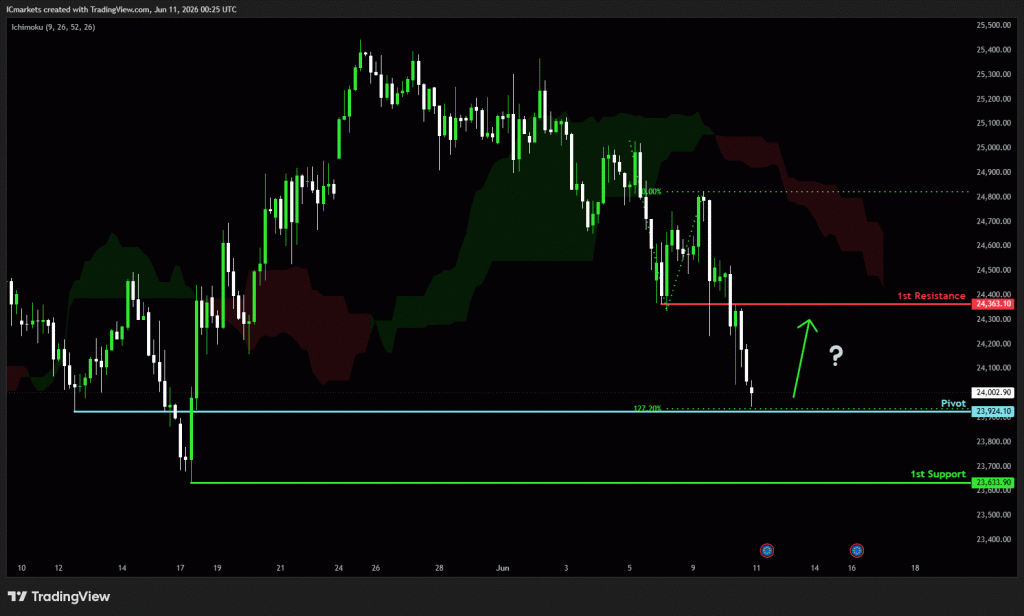Click the current price label 24,002.90
The width and height of the screenshot is (1024, 616).
[x=993, y=393]
